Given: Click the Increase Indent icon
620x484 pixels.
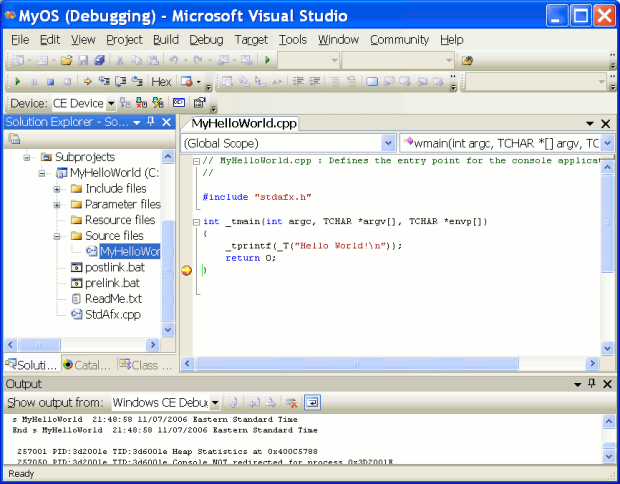Looking at the screenshot, I should click(x=314, y=81).
